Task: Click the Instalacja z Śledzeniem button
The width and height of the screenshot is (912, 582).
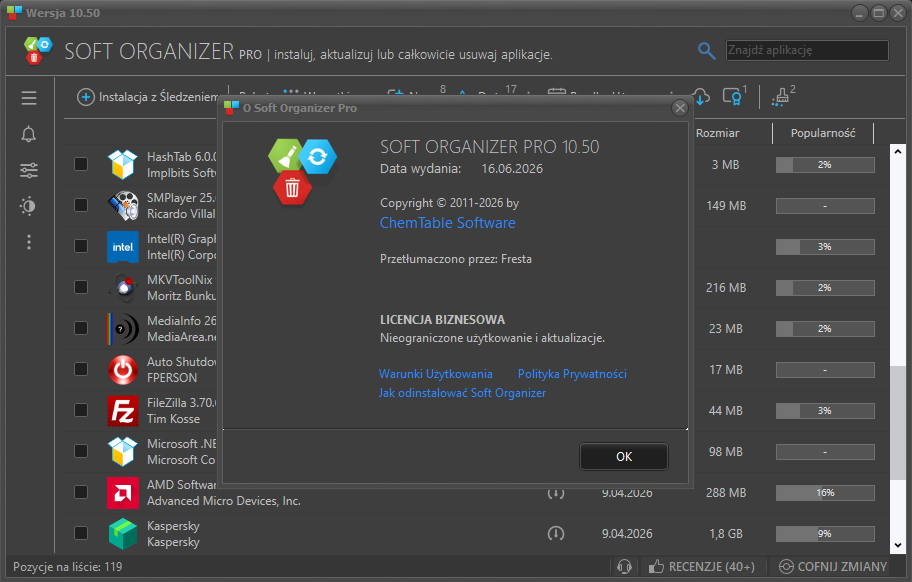Action: click(147, 97)
